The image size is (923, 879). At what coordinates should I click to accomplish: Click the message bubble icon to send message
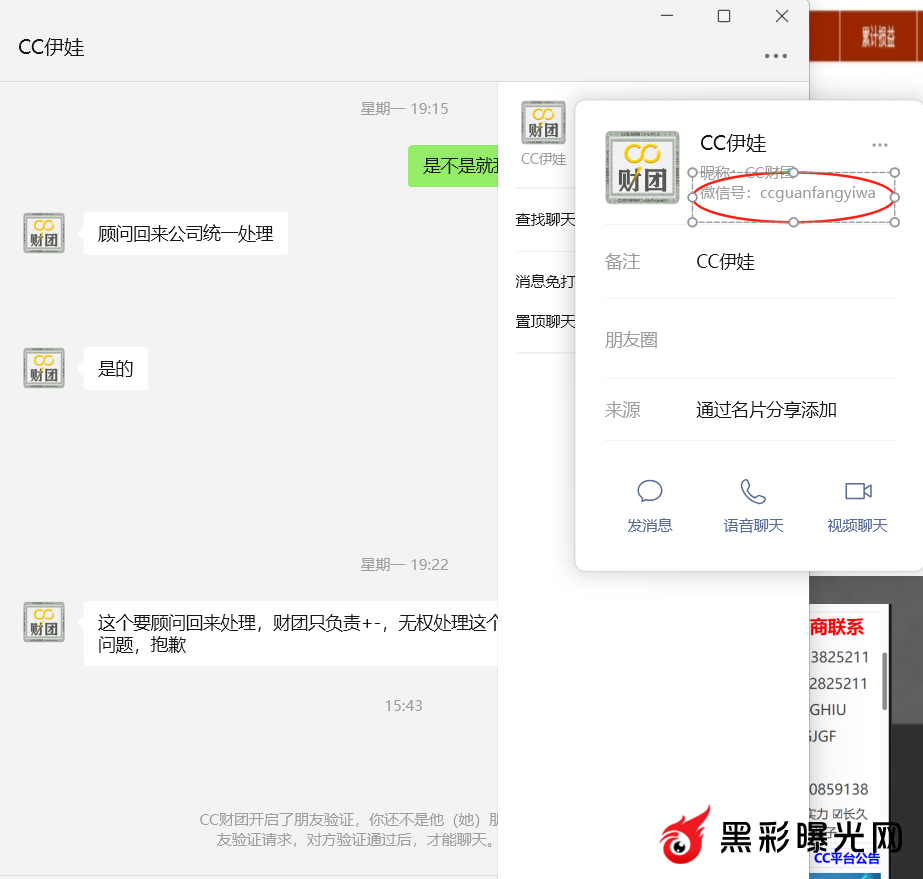coord(650,491)
